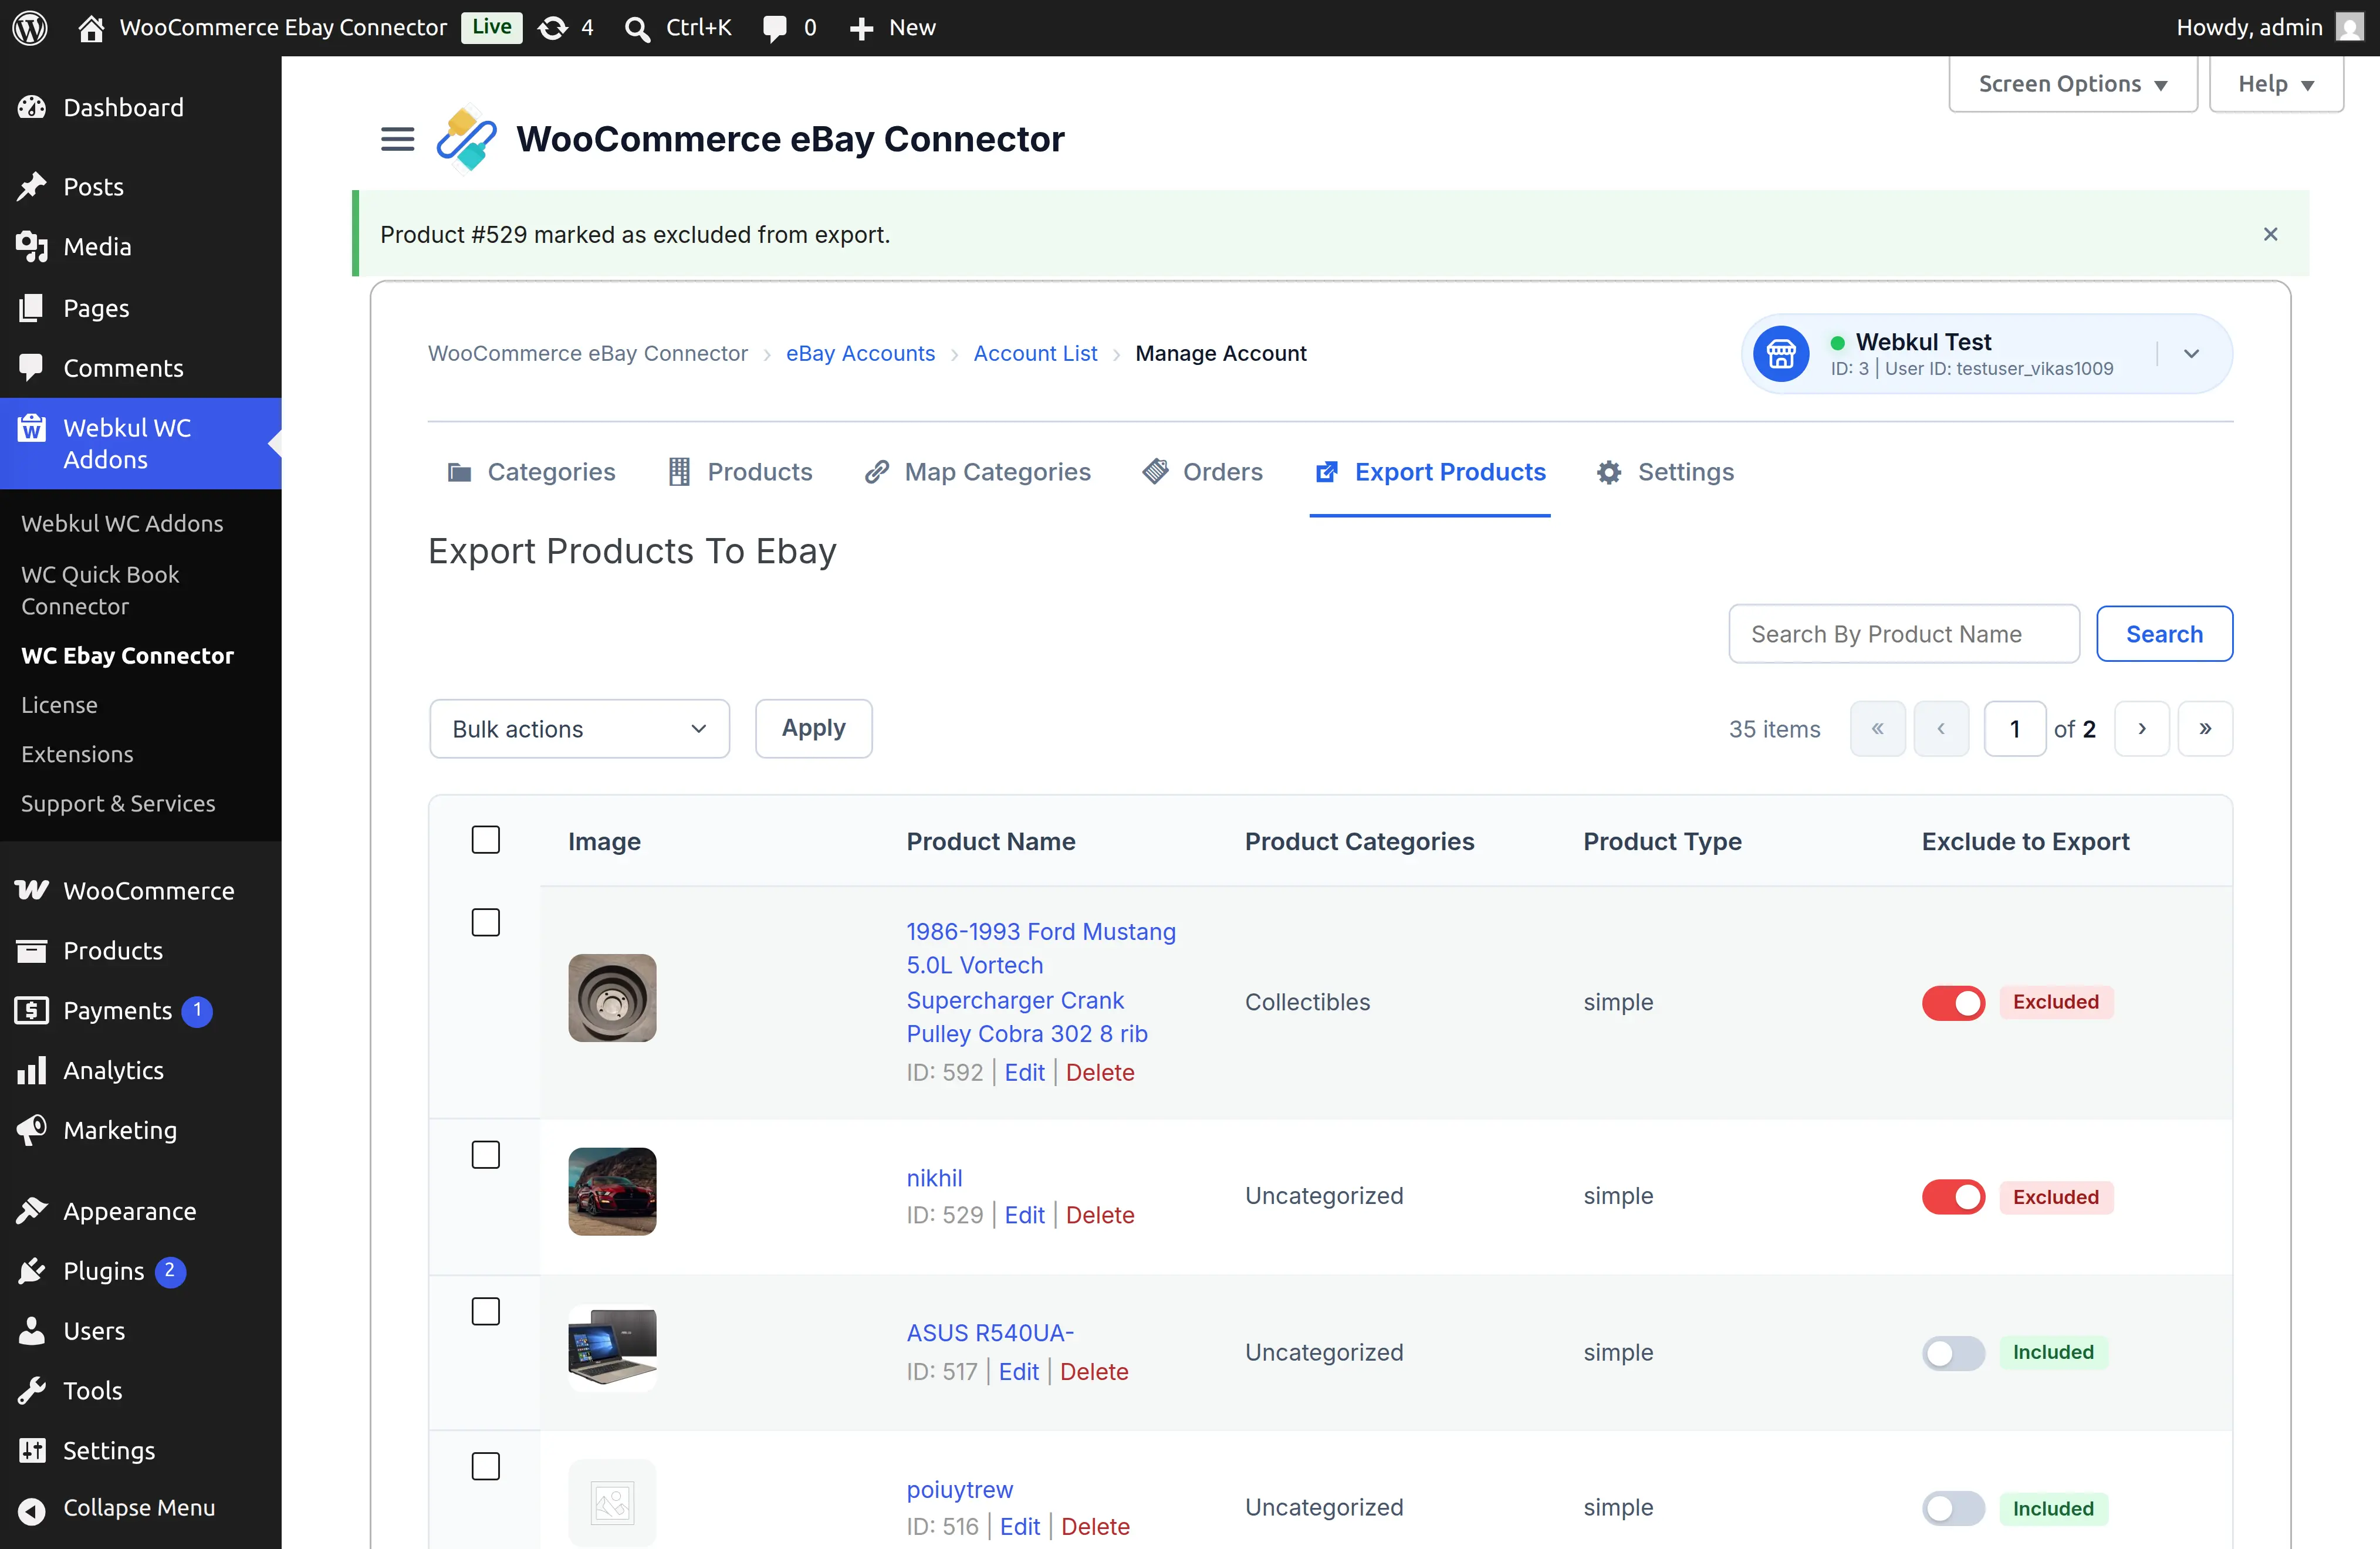The width and height of the screenshot is (2380, 1549).
Task: Open the Account List breadcrumb link
Action: pos(1035,353)
